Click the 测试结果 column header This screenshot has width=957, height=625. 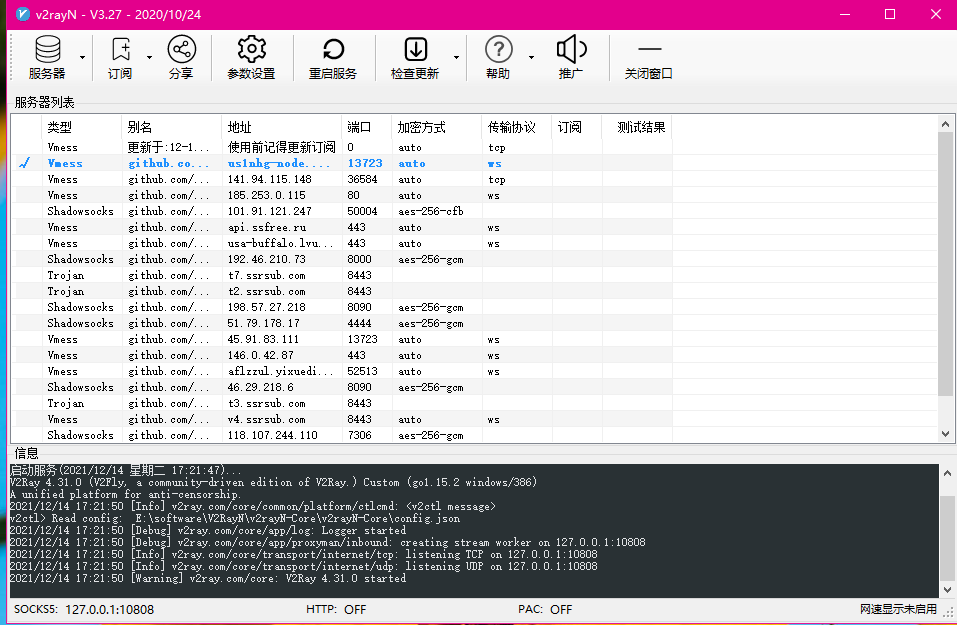tap(637, 127)
